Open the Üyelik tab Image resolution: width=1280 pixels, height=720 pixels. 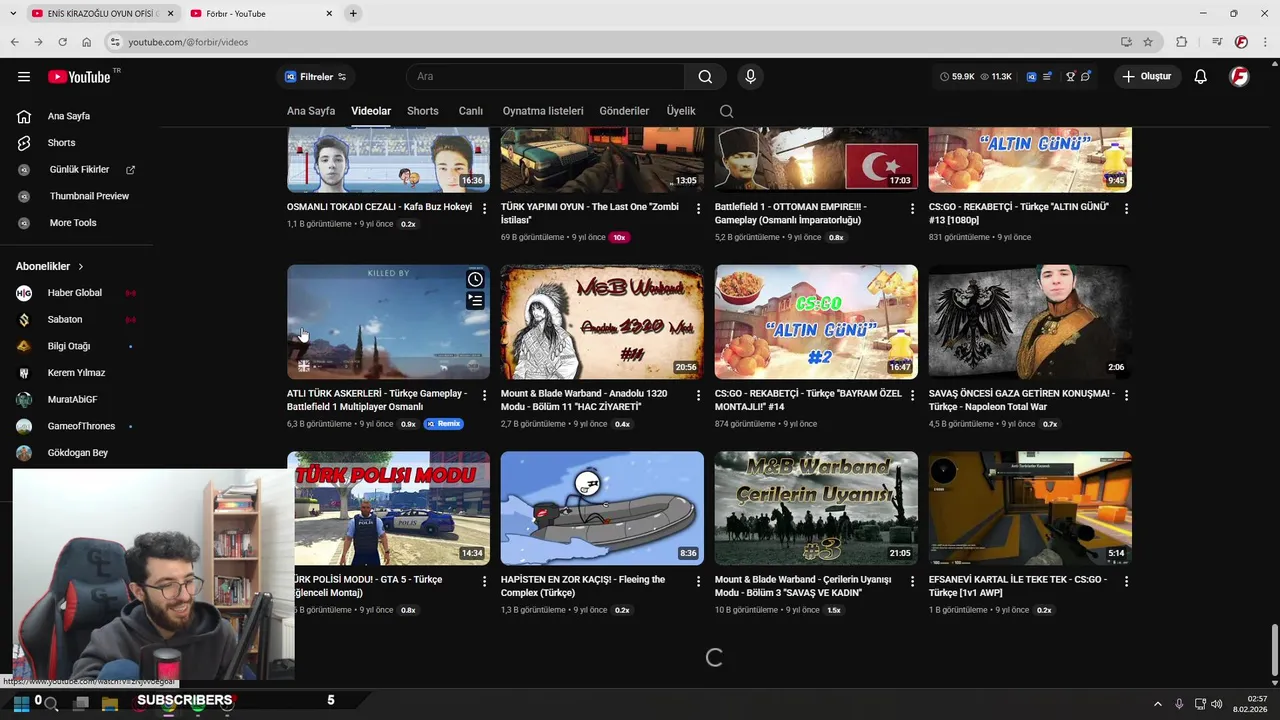pyautogui.click(x=681, y=111)
